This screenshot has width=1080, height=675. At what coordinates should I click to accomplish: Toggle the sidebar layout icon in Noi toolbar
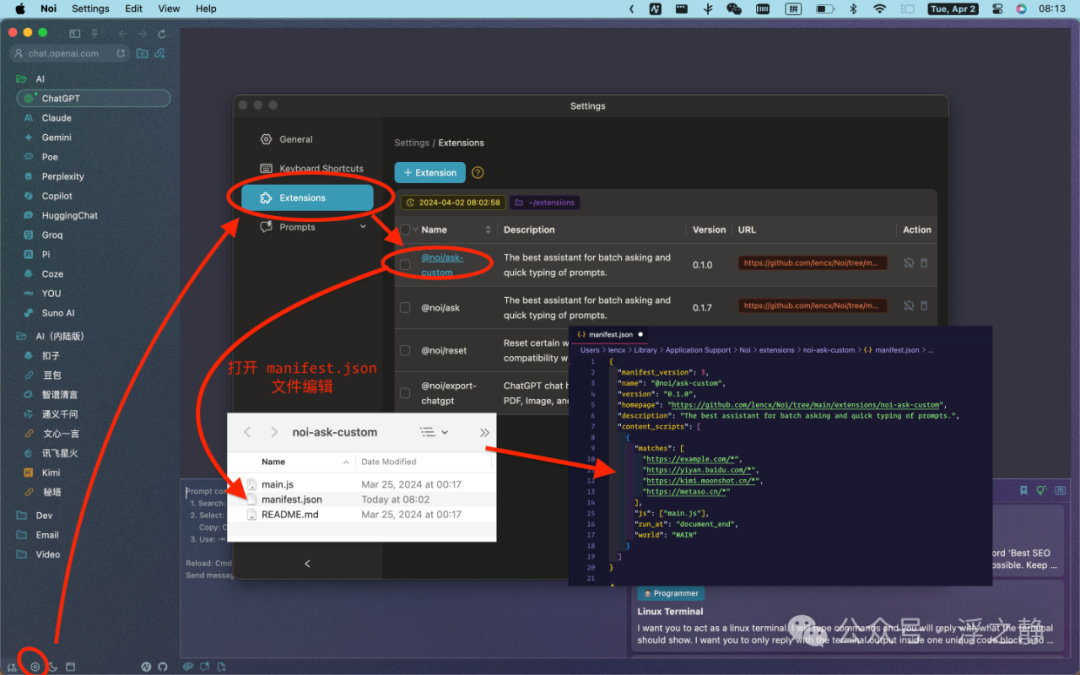[74, 33]
